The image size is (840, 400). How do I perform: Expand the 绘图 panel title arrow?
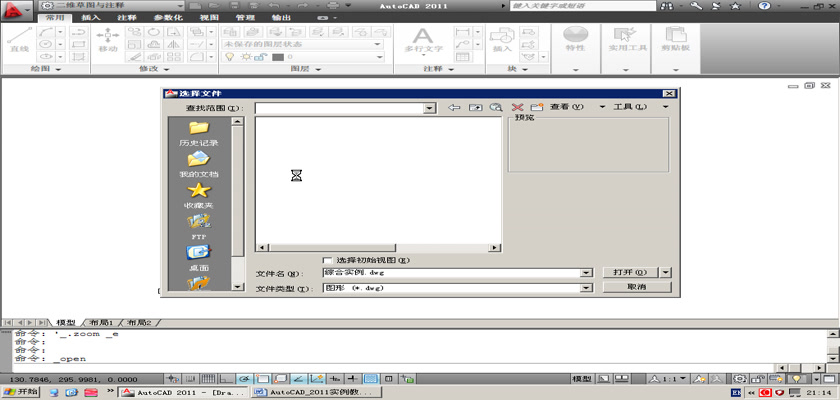pos(58,70)
